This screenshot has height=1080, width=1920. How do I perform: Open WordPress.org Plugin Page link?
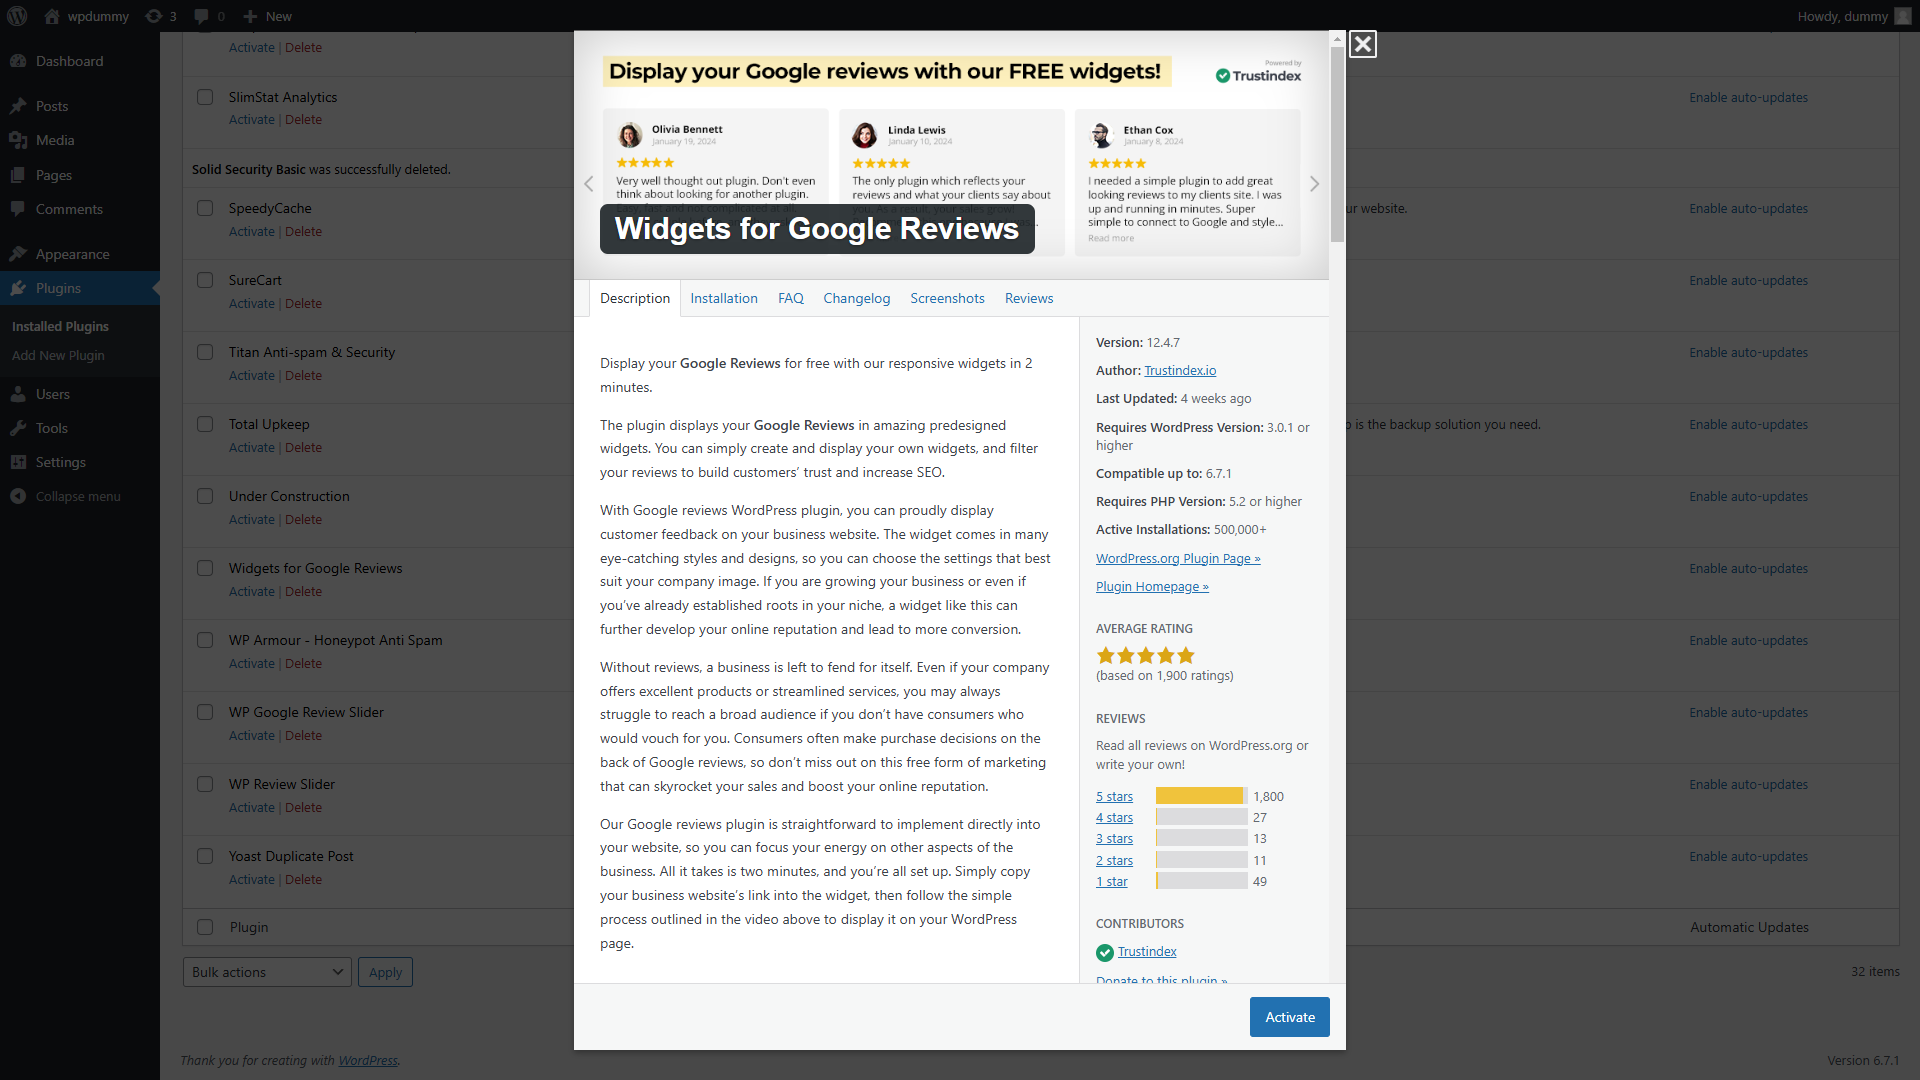pyautogui.click(x=1178, y=558)
